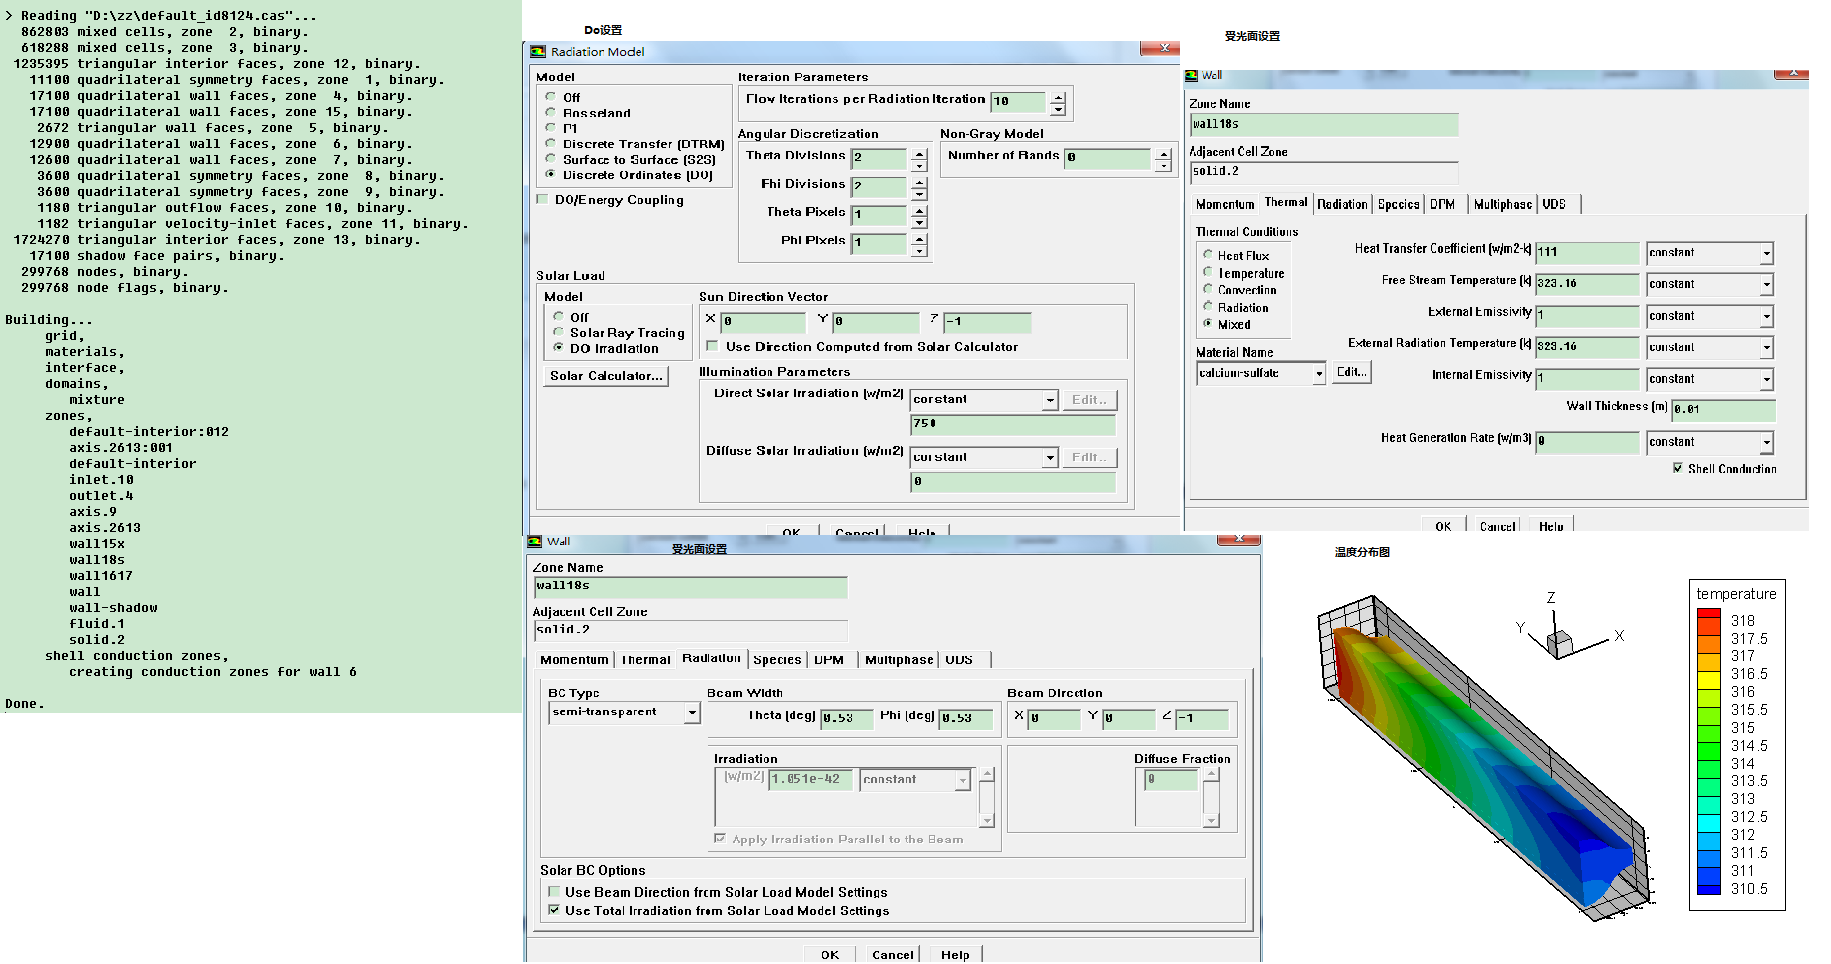Open the BC Type semi-transparent dropdown
This screenshot has height=964, width=1831.
[x=692, y=713]
